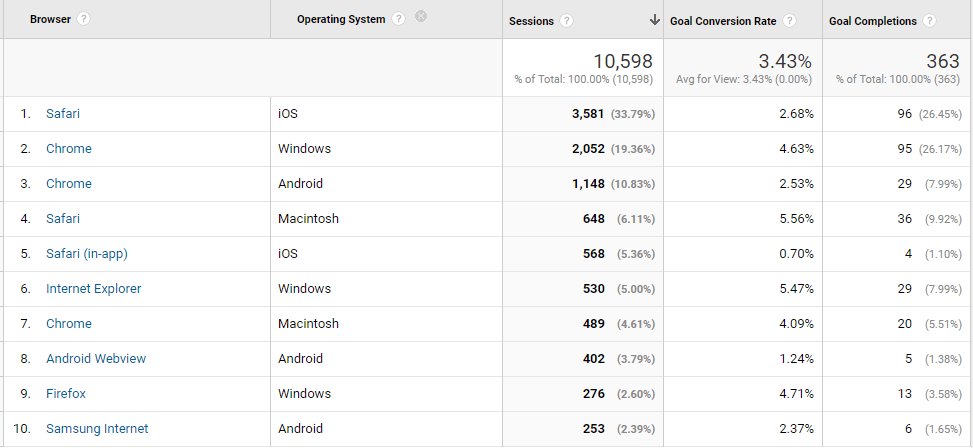Open the Internet Explorer link
This screenshot has width=973, height=448.
94,289
